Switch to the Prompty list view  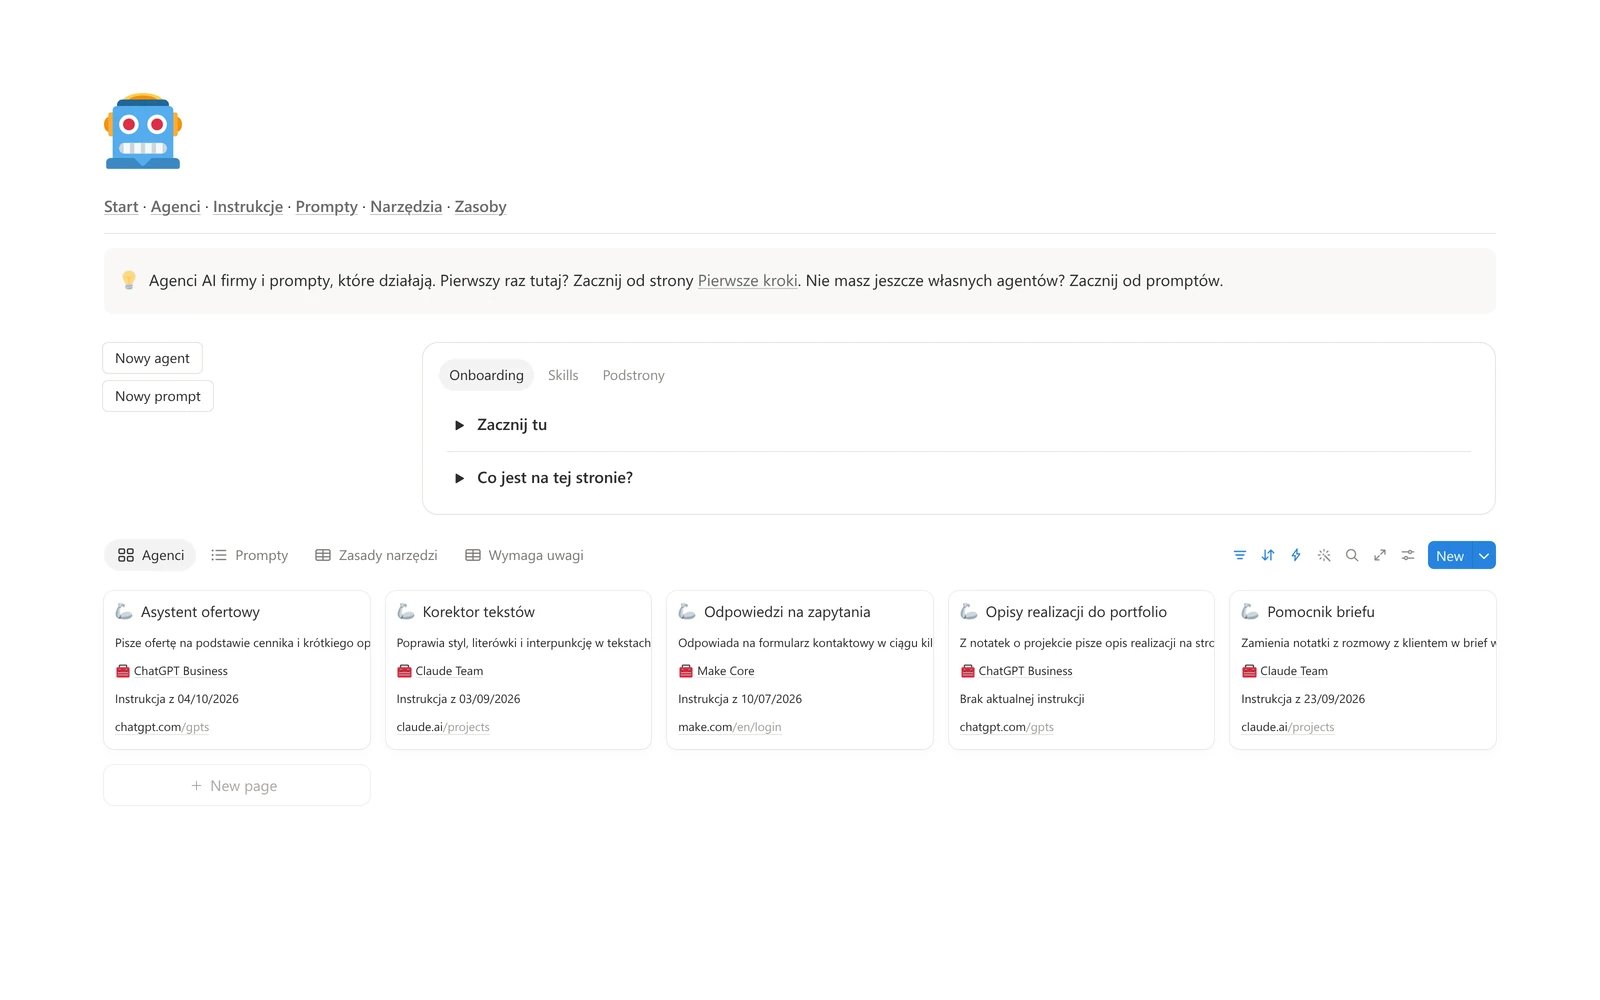(250, 555)
